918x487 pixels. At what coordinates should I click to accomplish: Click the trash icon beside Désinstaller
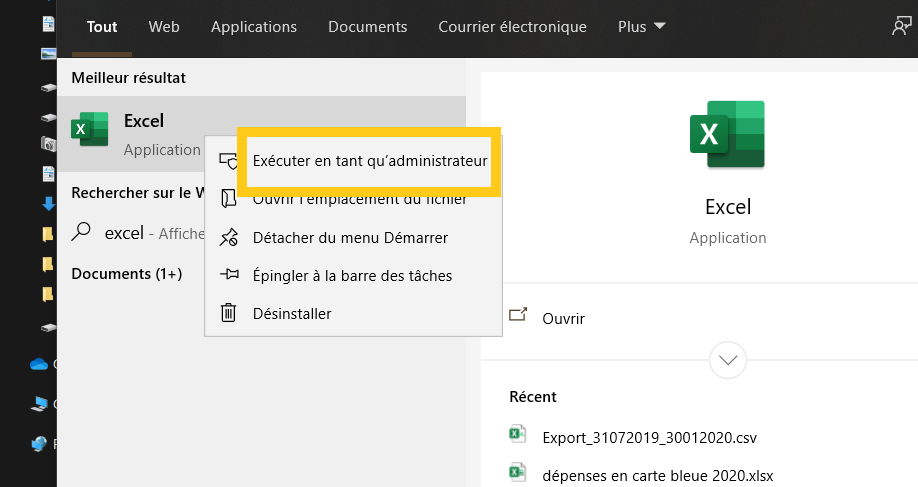point(228,313)
